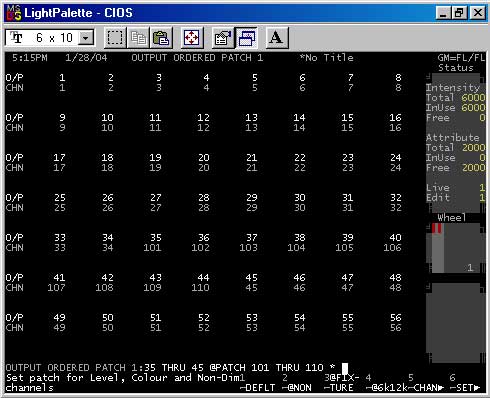Viewport: 490px width, 398px height.
Task: Click output number 24
Action: (x=395, y=158)
